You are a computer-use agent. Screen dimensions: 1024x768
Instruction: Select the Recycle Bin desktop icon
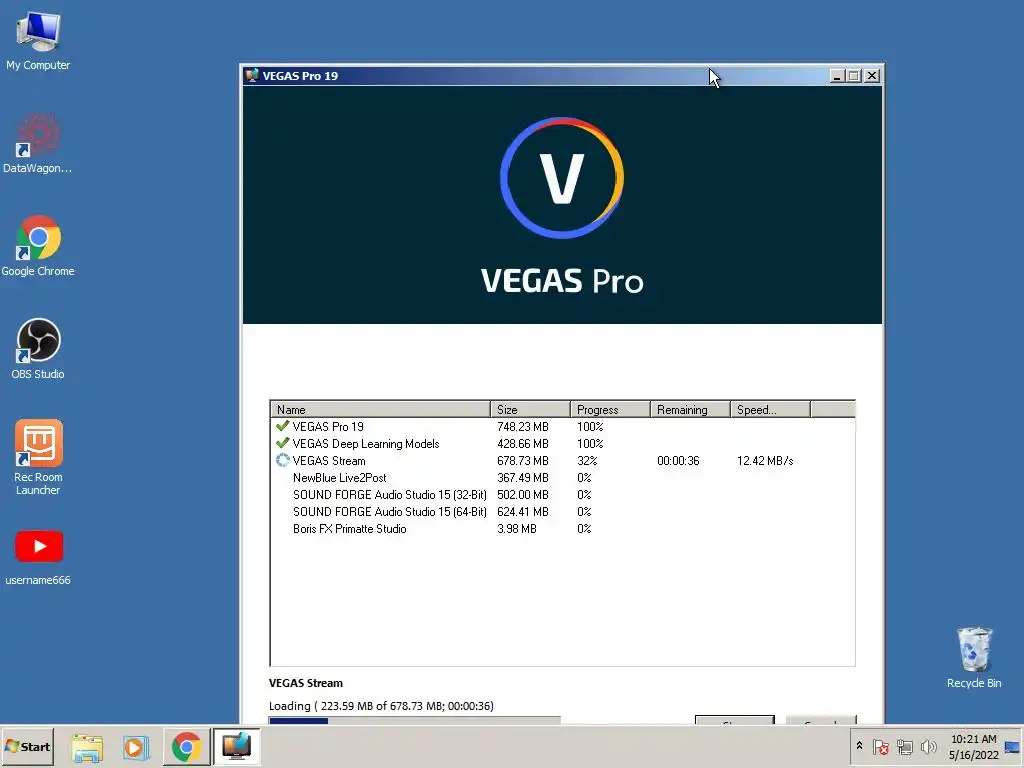click(x=974, y=658)
